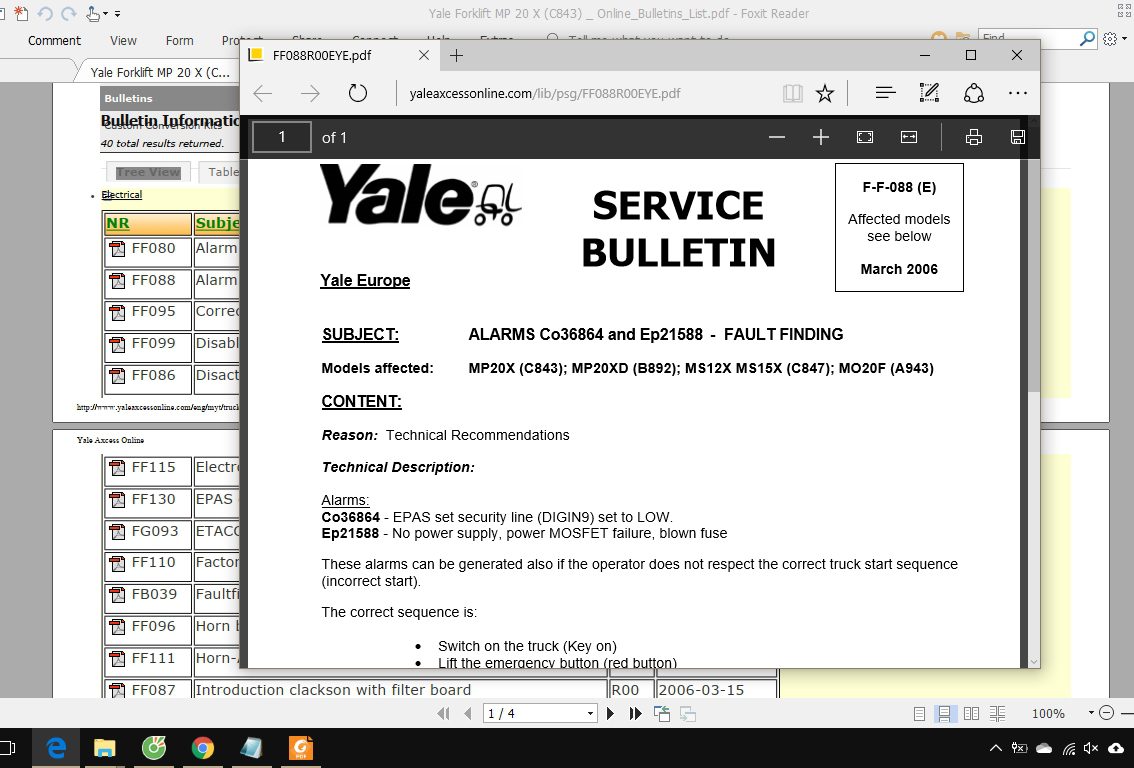
Task: Open the Web Note annotation tool in Edge
Action: (929, 92)
